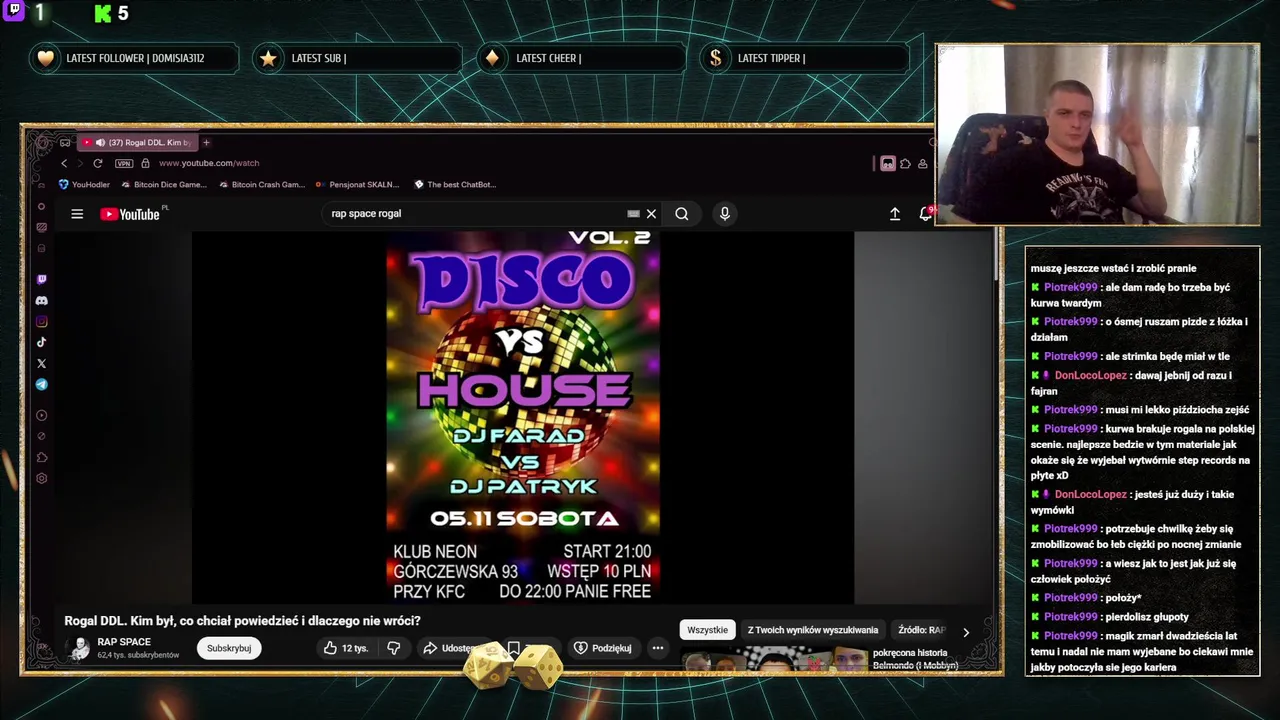Image resolution: width=1280 pixels, height=720 pixels.
Task: Reload the page with the refresh icon
Action: coord(97,163)
